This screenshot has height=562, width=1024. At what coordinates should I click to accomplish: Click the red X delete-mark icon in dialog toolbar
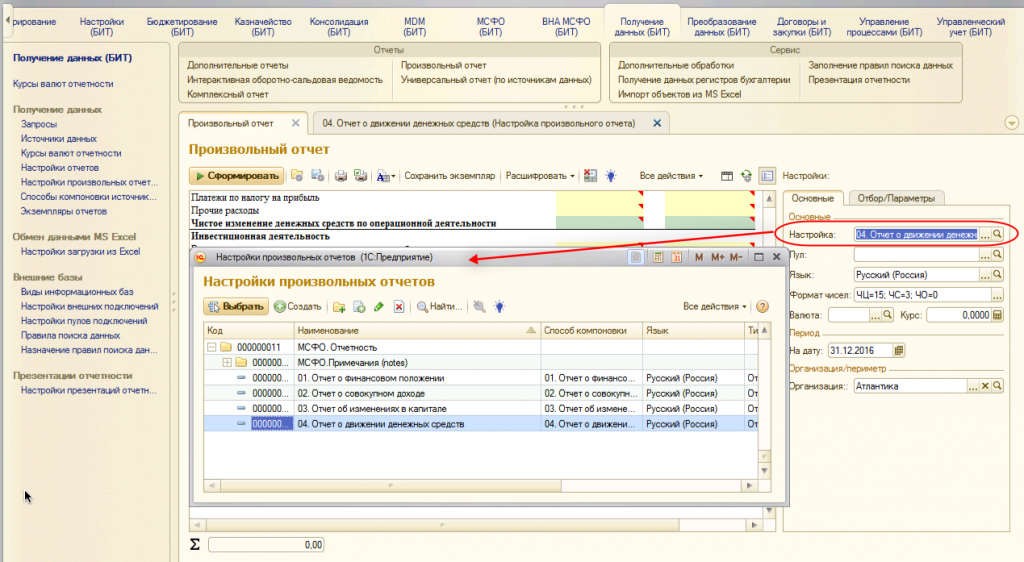click(398, 307)
